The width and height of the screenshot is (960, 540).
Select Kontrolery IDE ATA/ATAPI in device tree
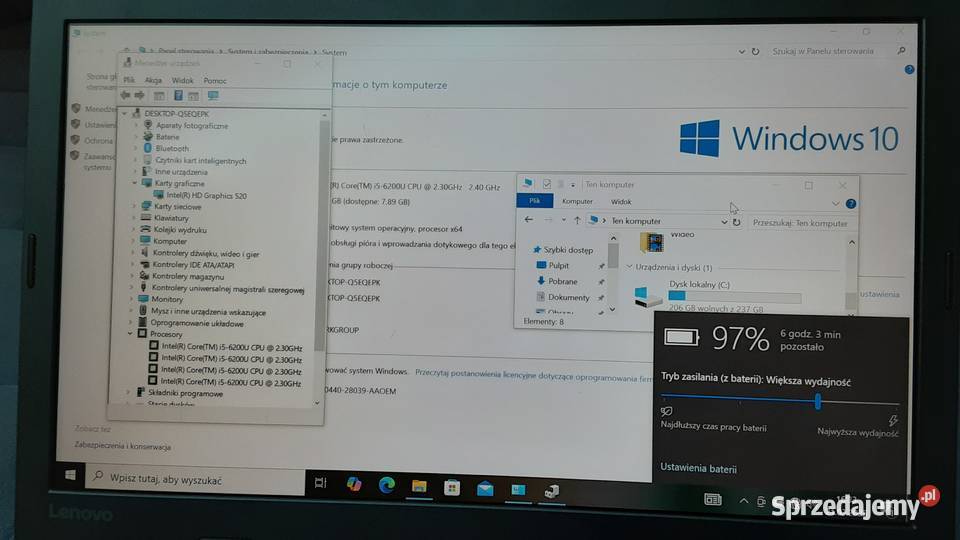coord(193,265)
